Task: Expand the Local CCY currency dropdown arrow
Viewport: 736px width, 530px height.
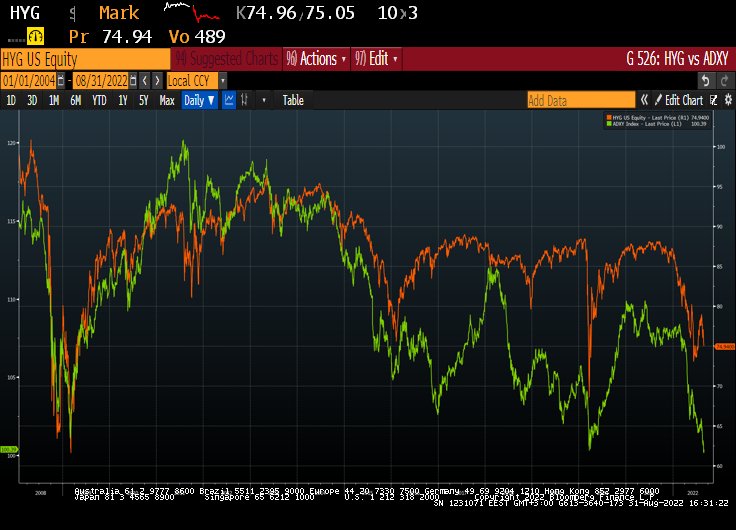Action: click(223, 81)
